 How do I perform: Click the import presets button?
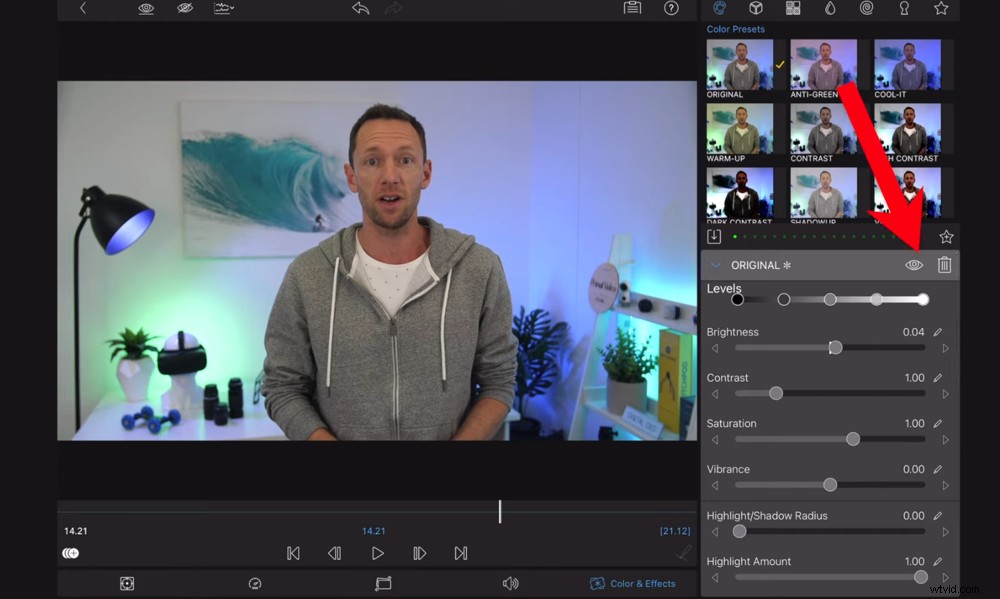[x=714, y=236]
